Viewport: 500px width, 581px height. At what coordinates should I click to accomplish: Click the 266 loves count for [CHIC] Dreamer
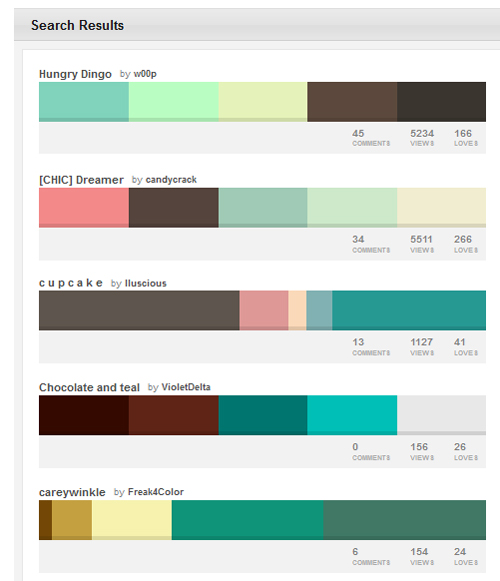(x=466, y=244)
